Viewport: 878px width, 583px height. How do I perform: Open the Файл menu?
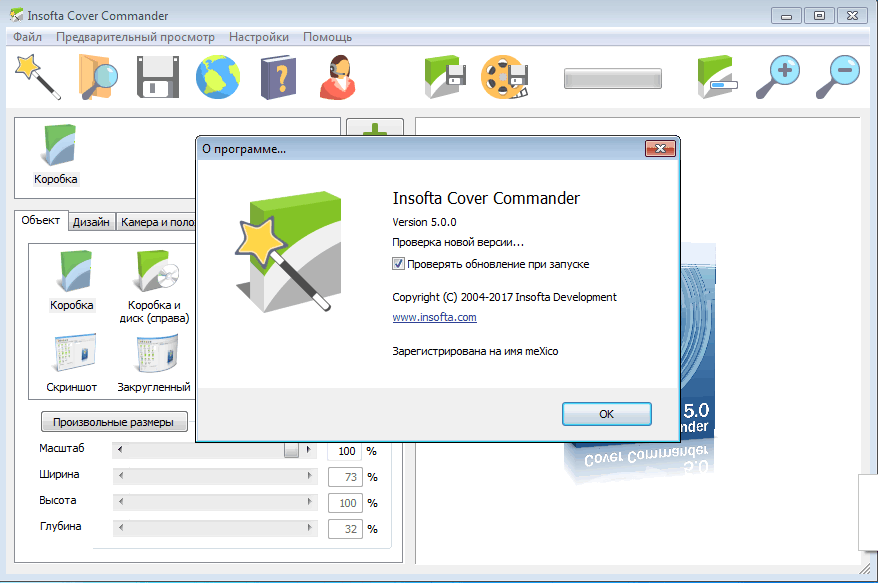point(27,37)
